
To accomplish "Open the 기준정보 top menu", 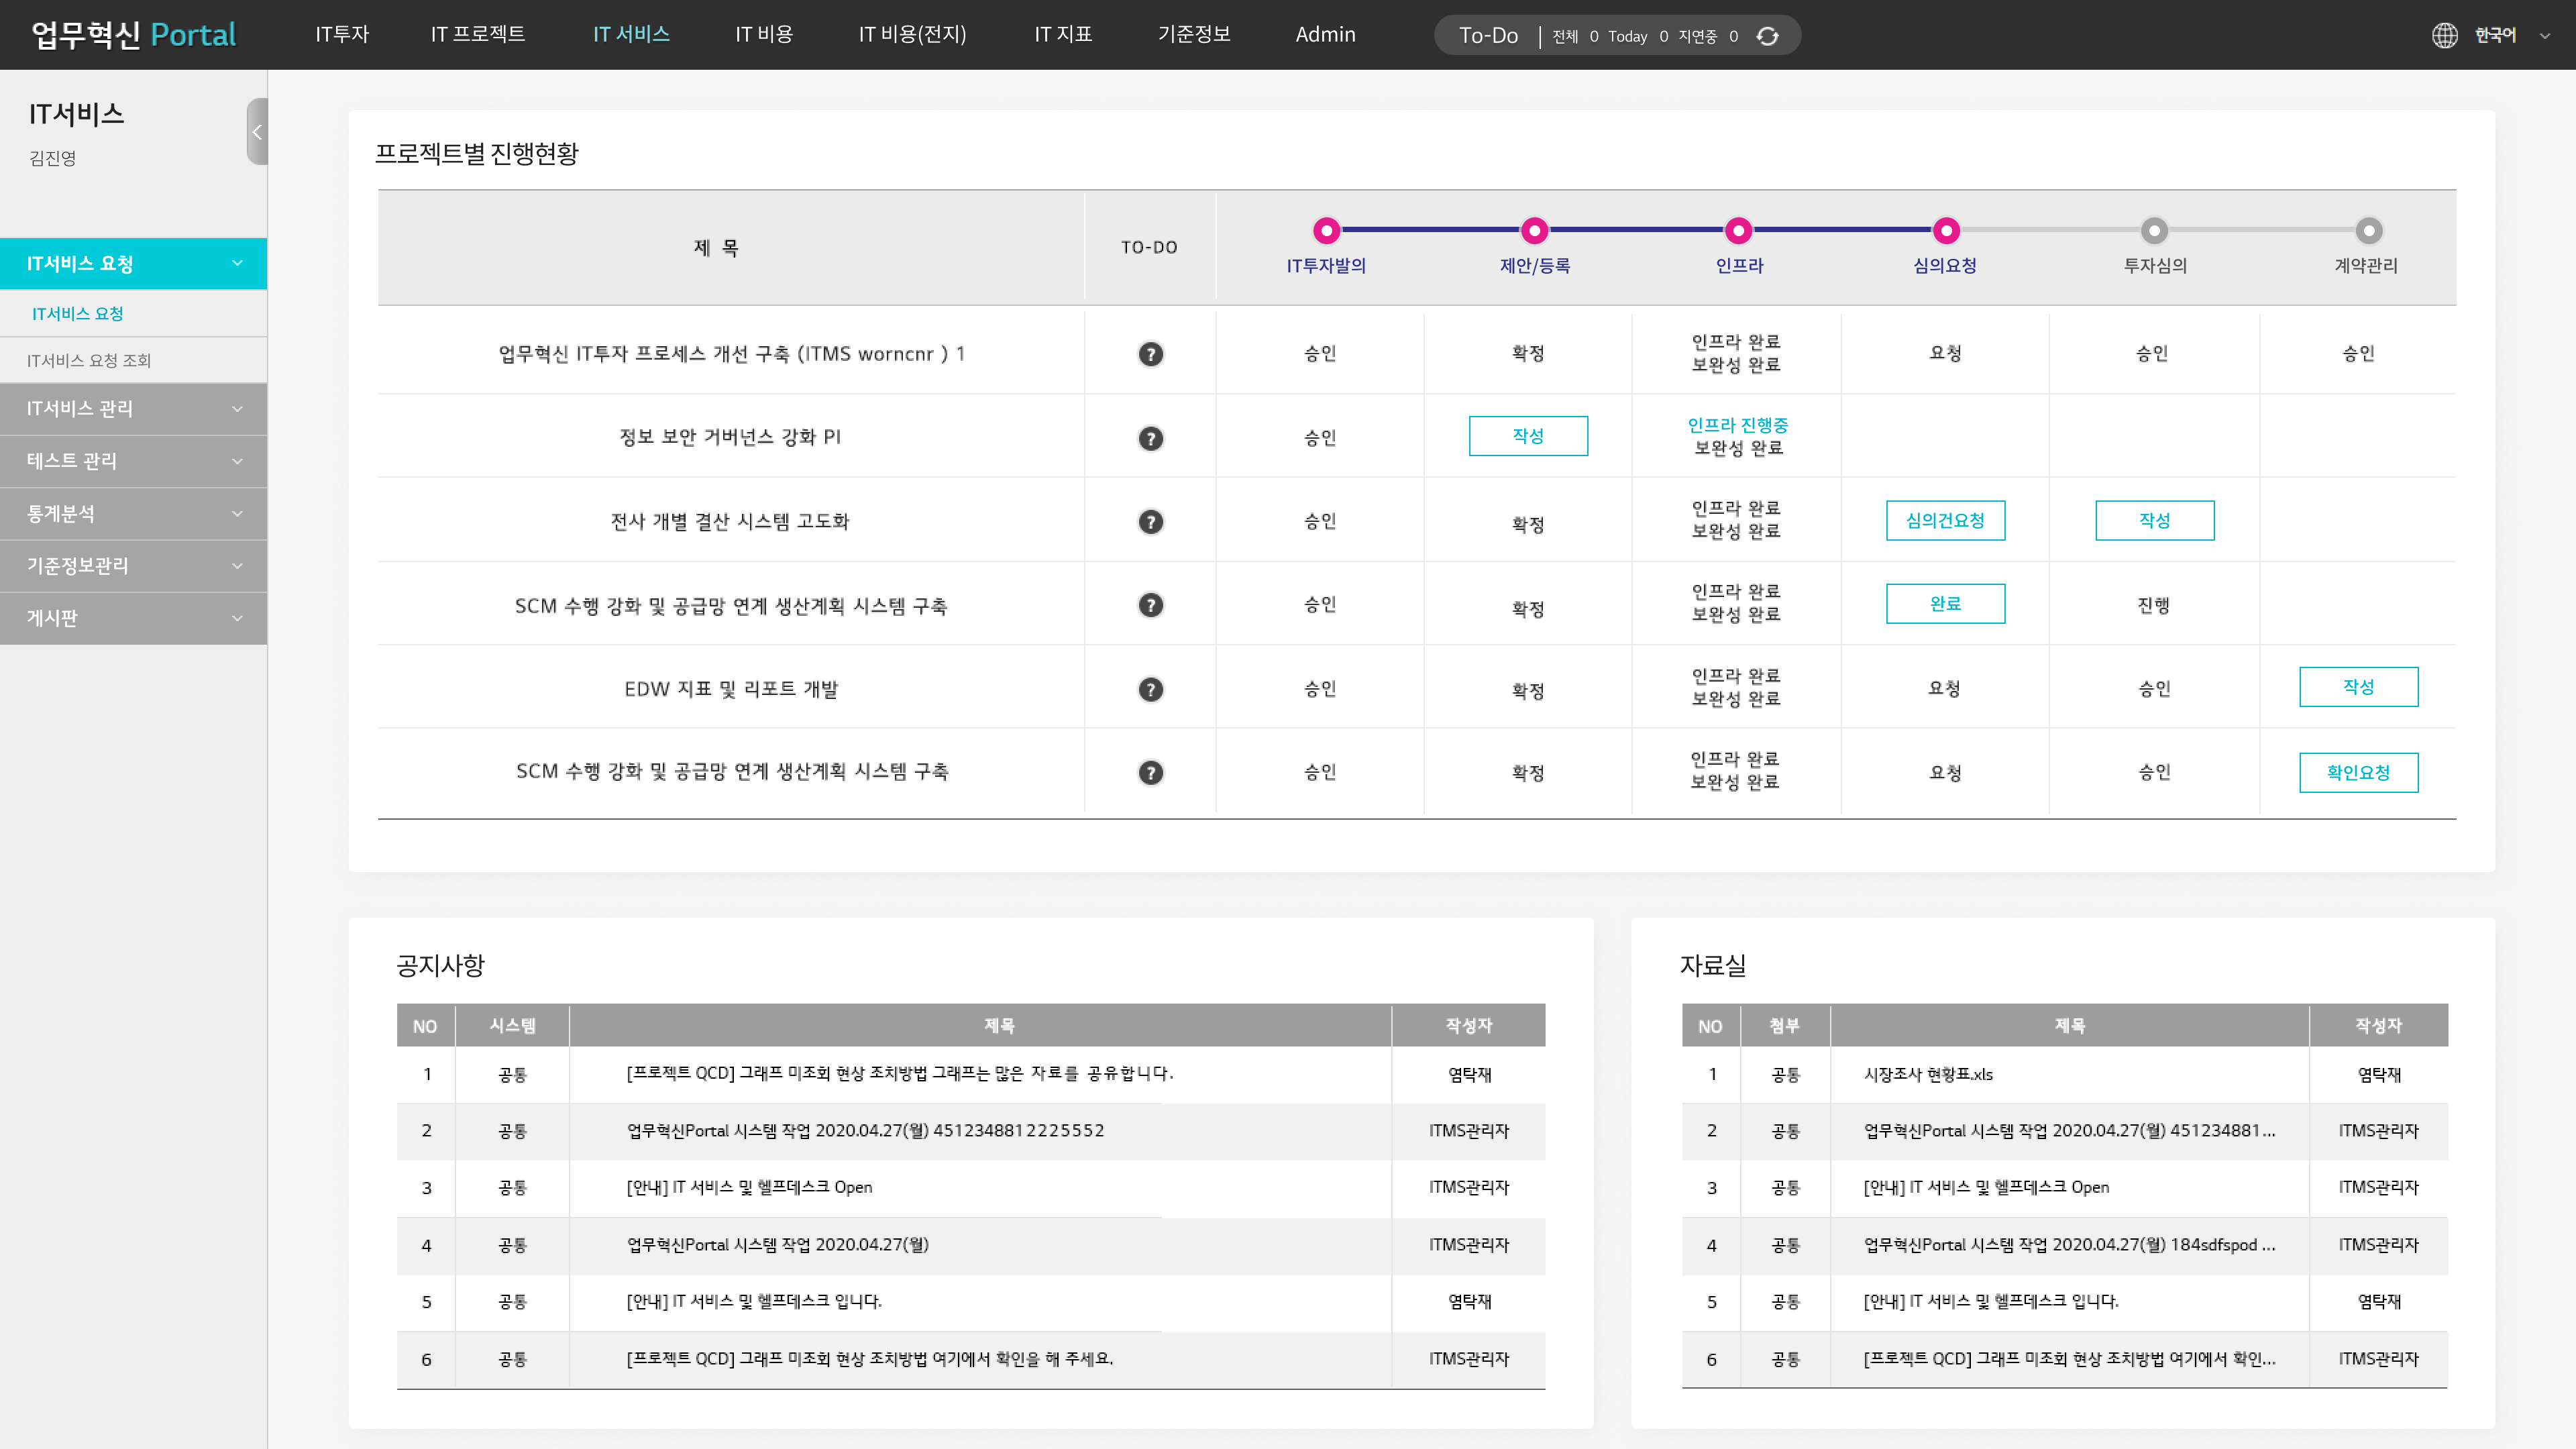I will point(1194,34).
